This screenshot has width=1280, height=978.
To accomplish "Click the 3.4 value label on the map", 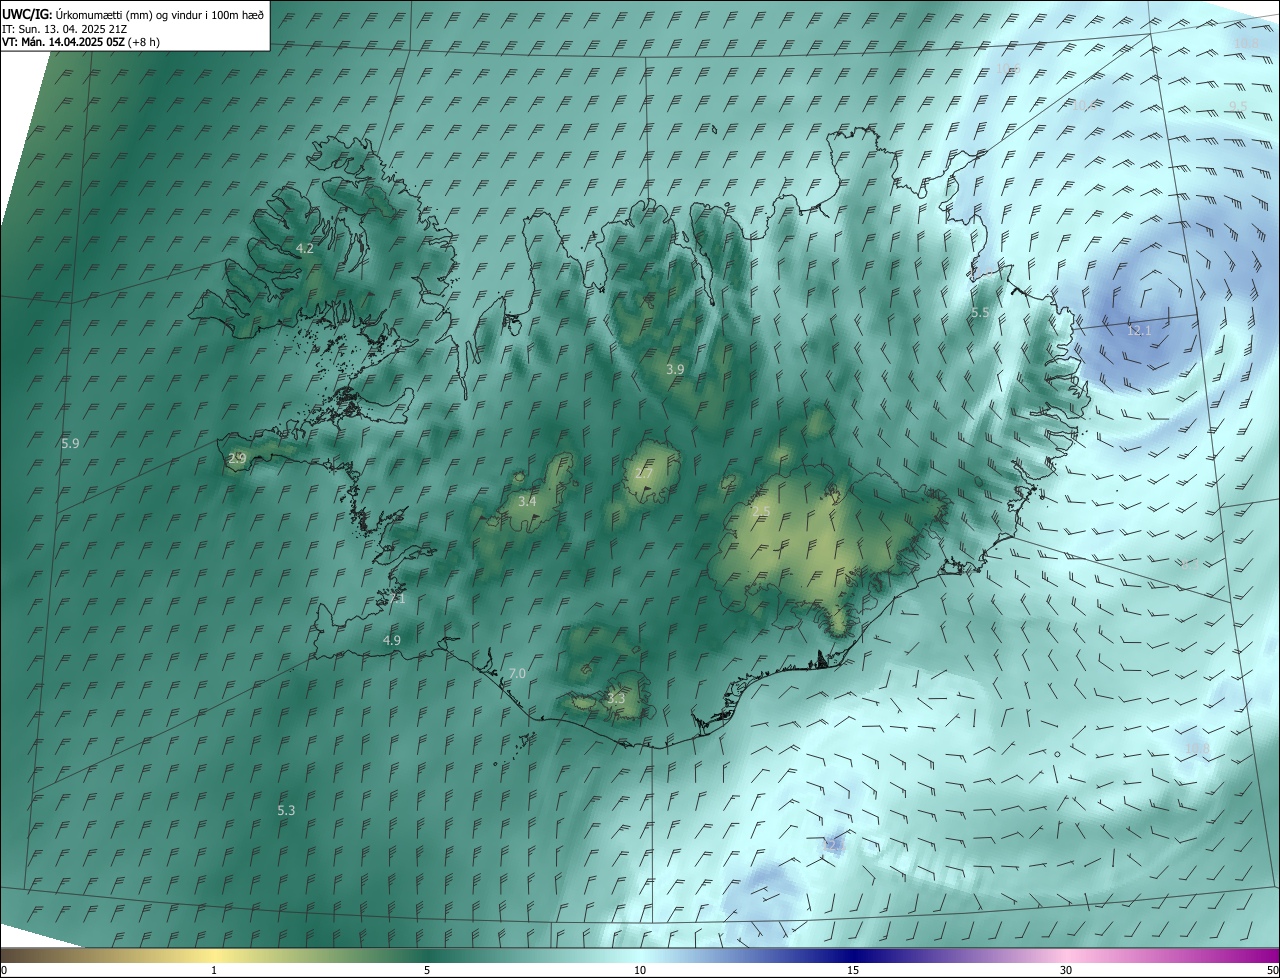I will (x=527, y=501).
